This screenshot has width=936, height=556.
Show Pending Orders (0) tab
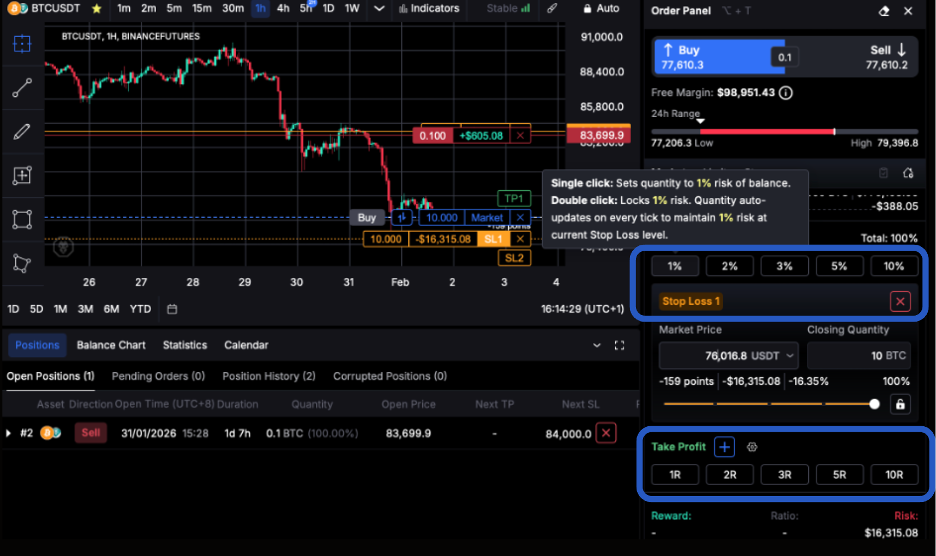pyautogui.click(x=158, y=376)
